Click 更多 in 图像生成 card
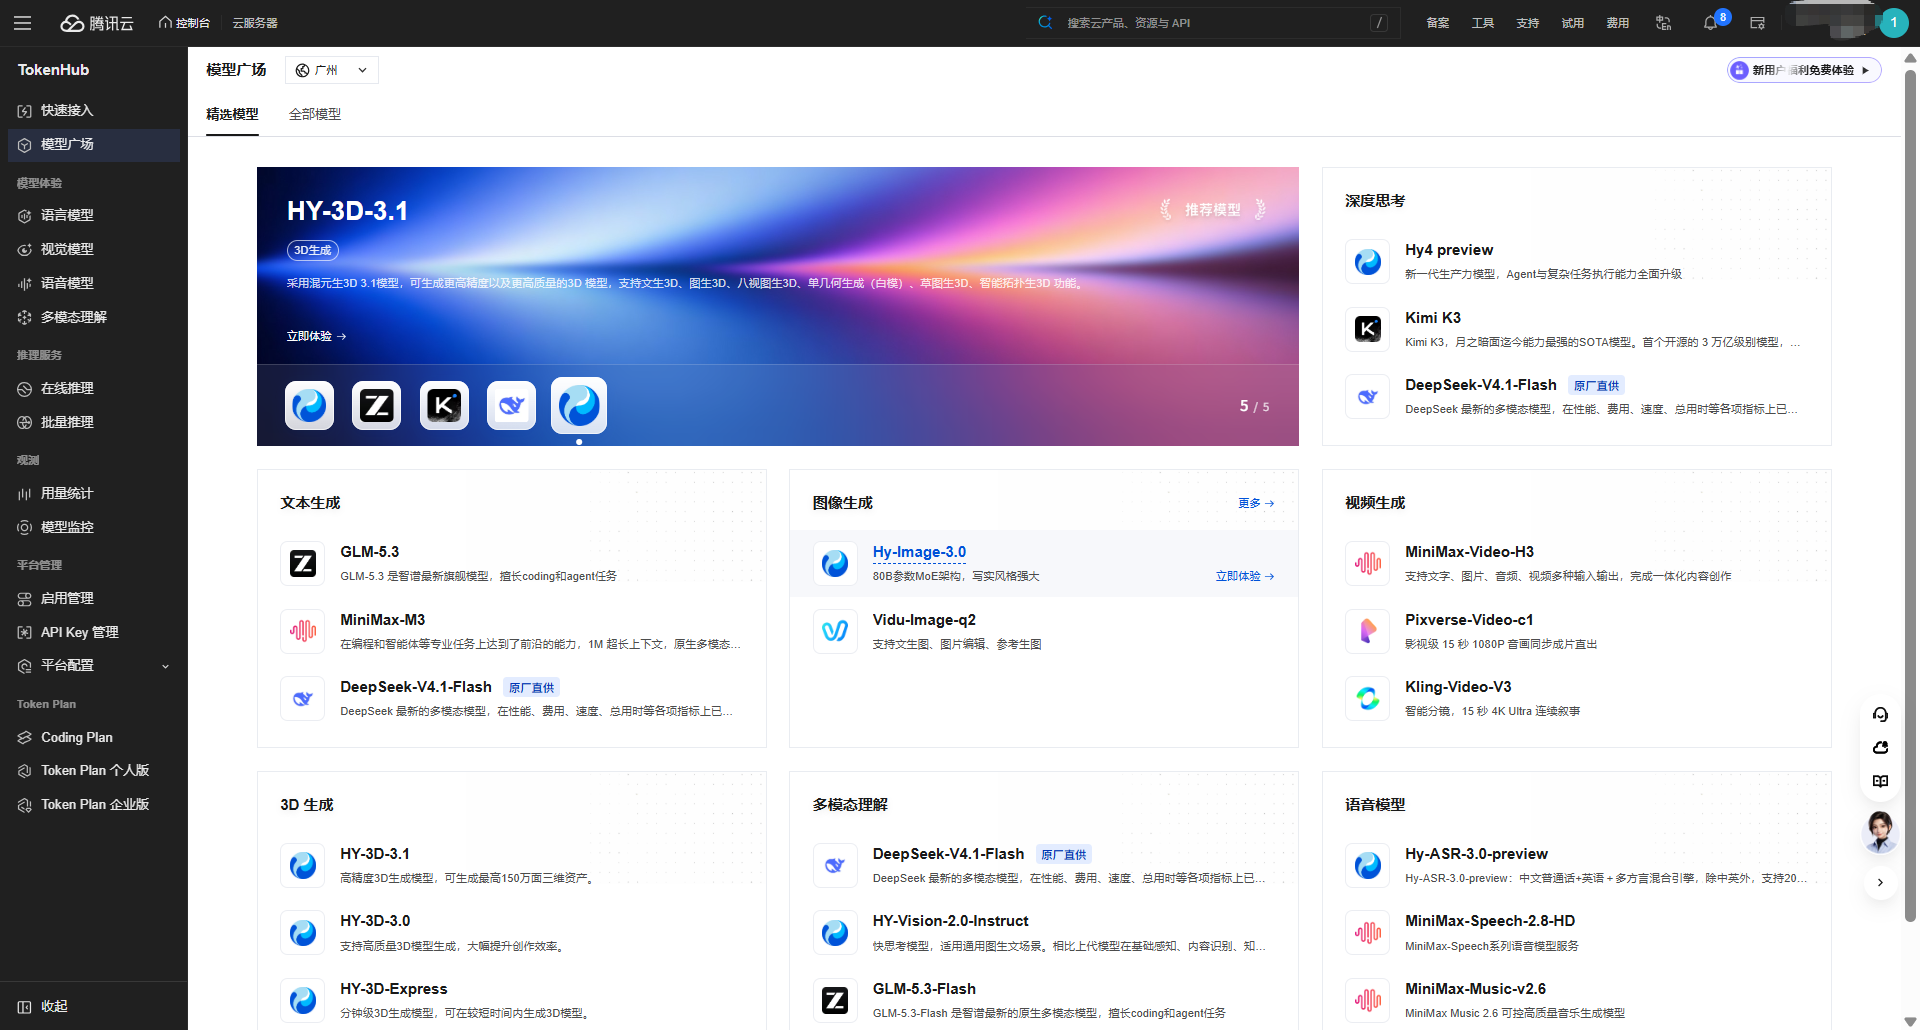Image resolution: width=1920 pixels, height=1030 pixels. (1256, 503)
